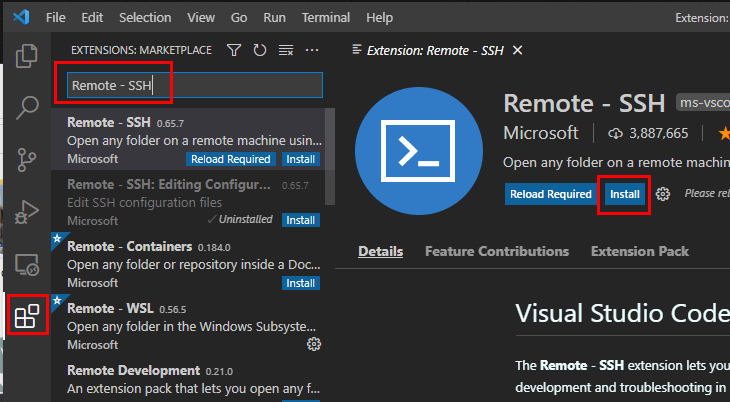The height and width of the screenshot is (402, 730).
Task: Open the Run menu
Action: [x=274, y=18]
